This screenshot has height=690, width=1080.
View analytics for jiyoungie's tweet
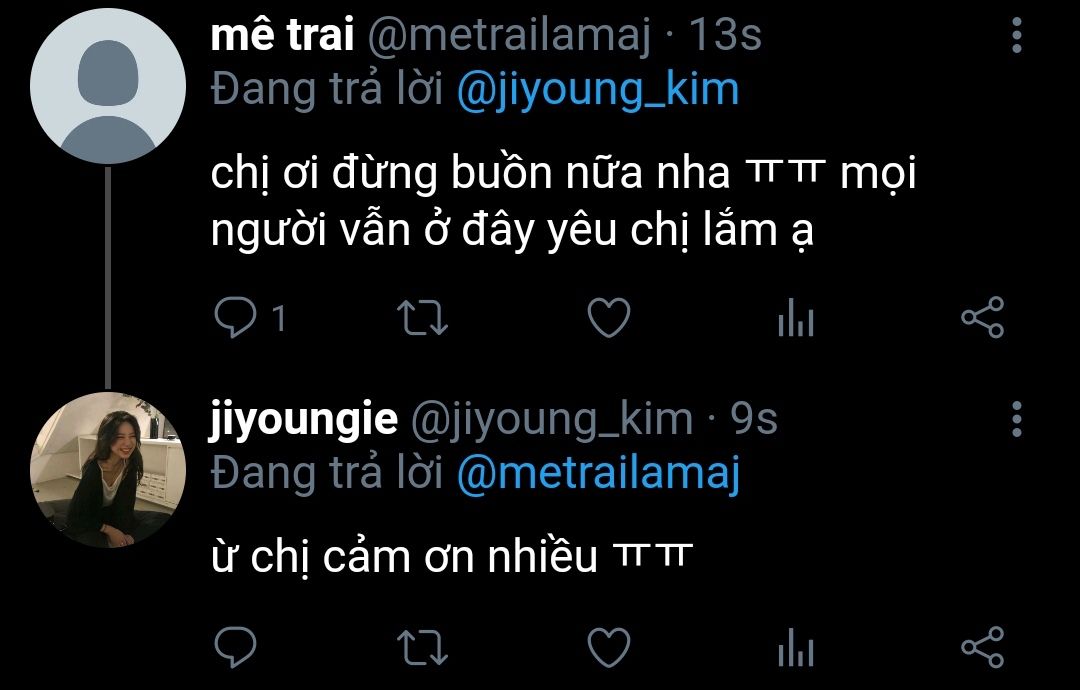[796, 647]
